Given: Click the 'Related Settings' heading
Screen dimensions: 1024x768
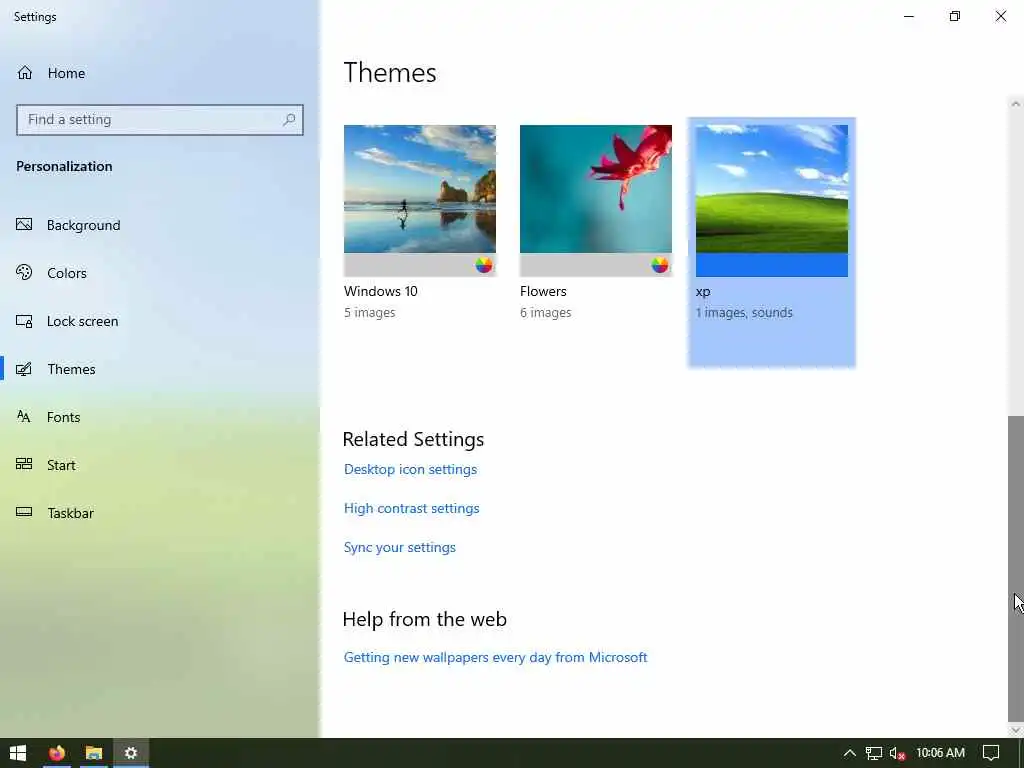Looking at the screenshot, I should (413, 439).
